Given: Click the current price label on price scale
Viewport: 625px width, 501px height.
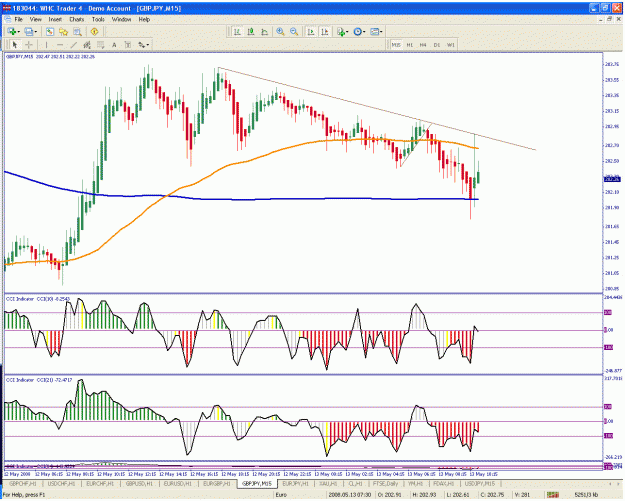Looking at the screenshot, I should 612,179.
